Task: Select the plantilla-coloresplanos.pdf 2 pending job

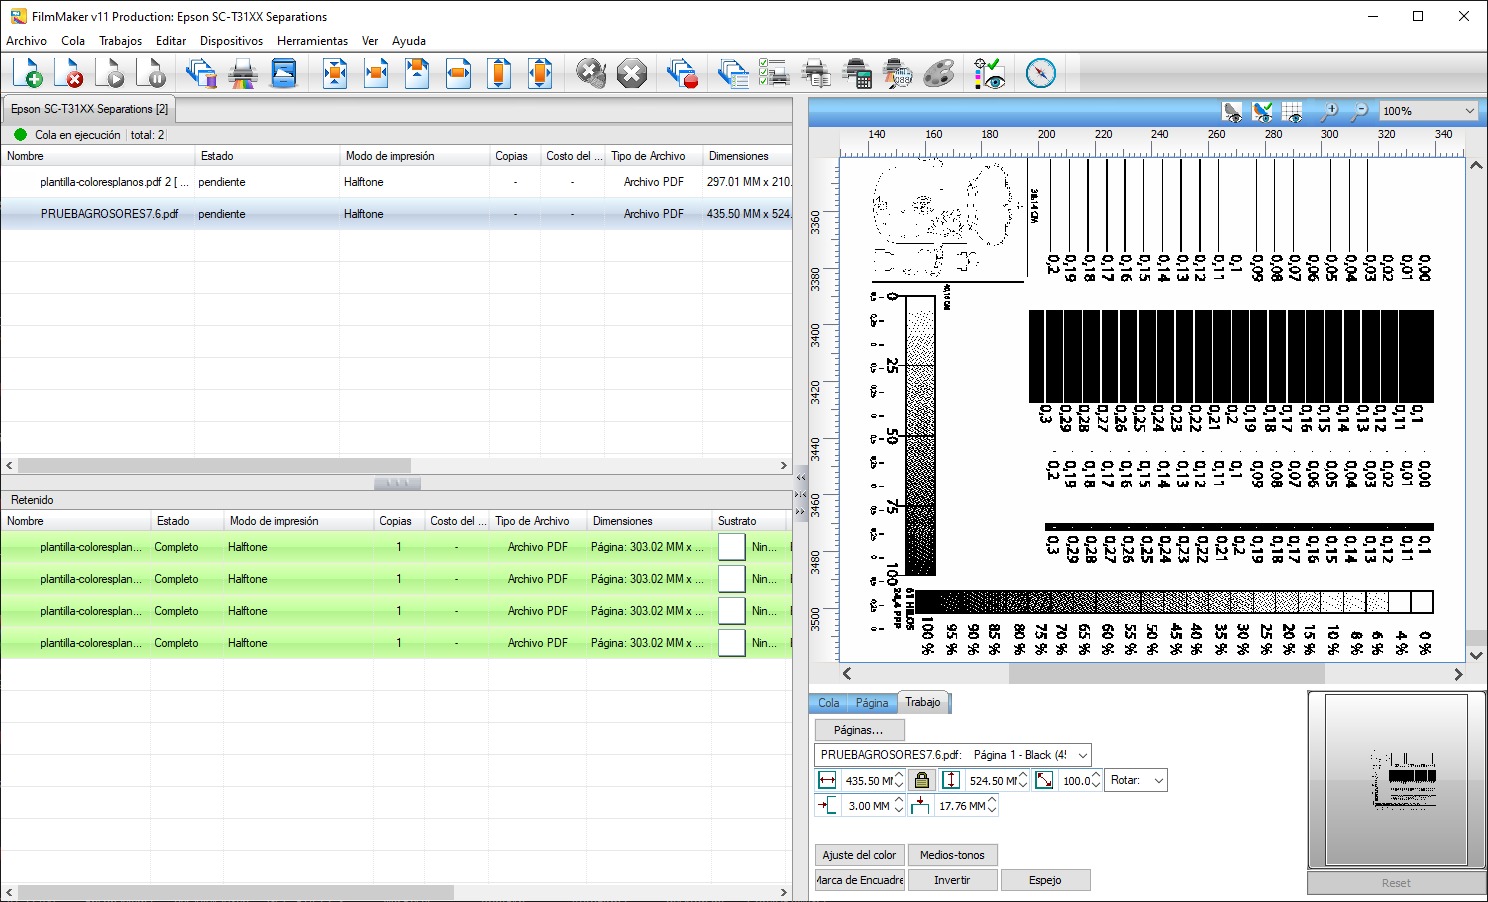Action: coord(396,182)
